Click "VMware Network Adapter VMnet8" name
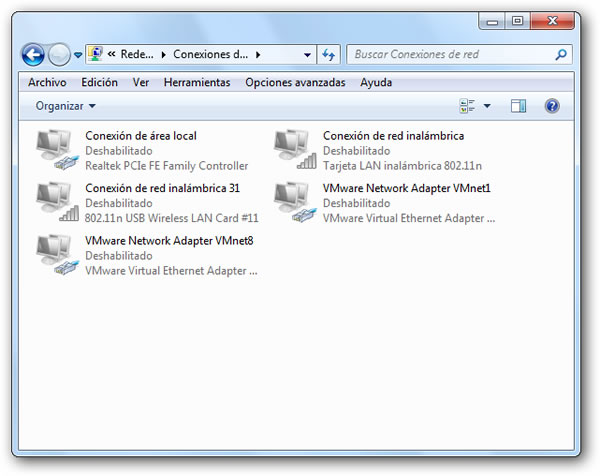The height and width of the screenshot is (476, 600). click(169, 241)
